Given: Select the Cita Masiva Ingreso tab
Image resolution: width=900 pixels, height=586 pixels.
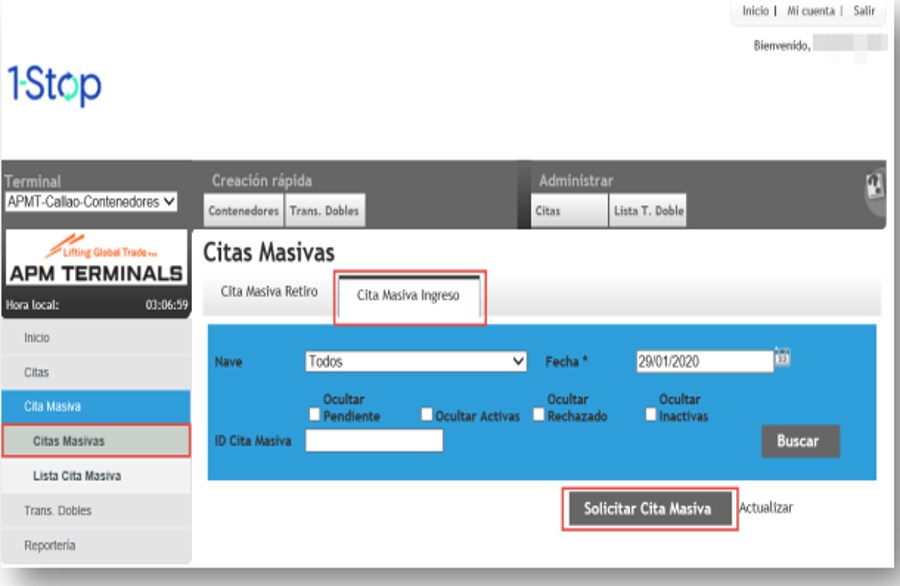Looking at the screenshot, I should (x=408, y=296).
